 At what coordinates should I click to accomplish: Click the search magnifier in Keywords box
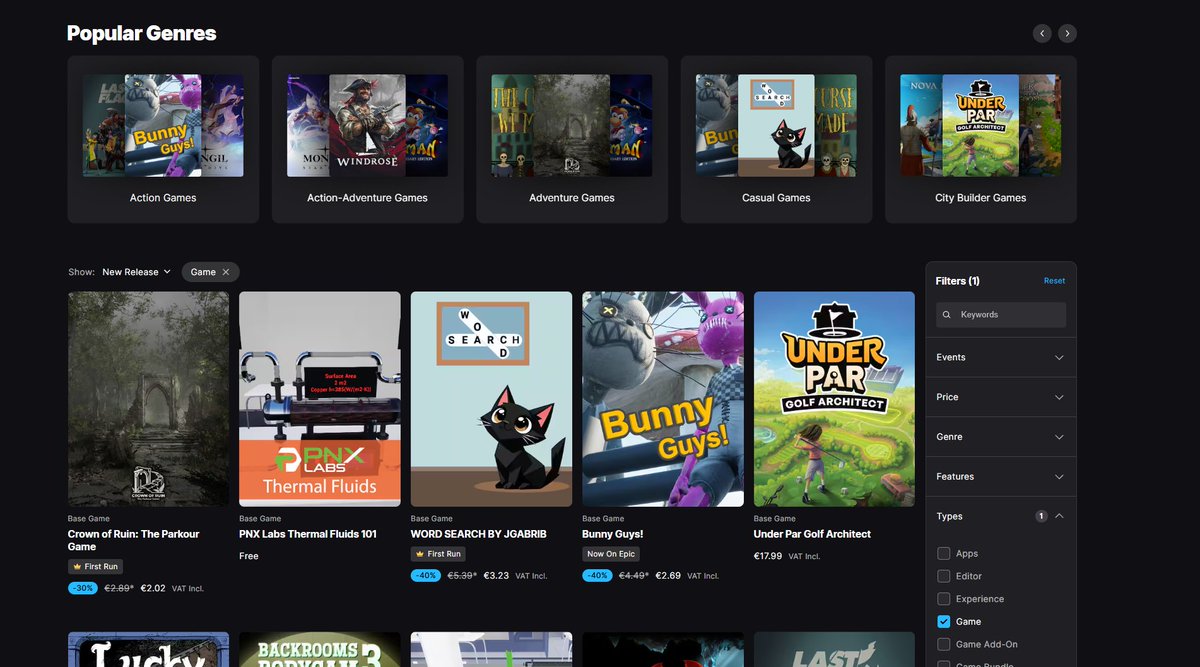(946, 315)
